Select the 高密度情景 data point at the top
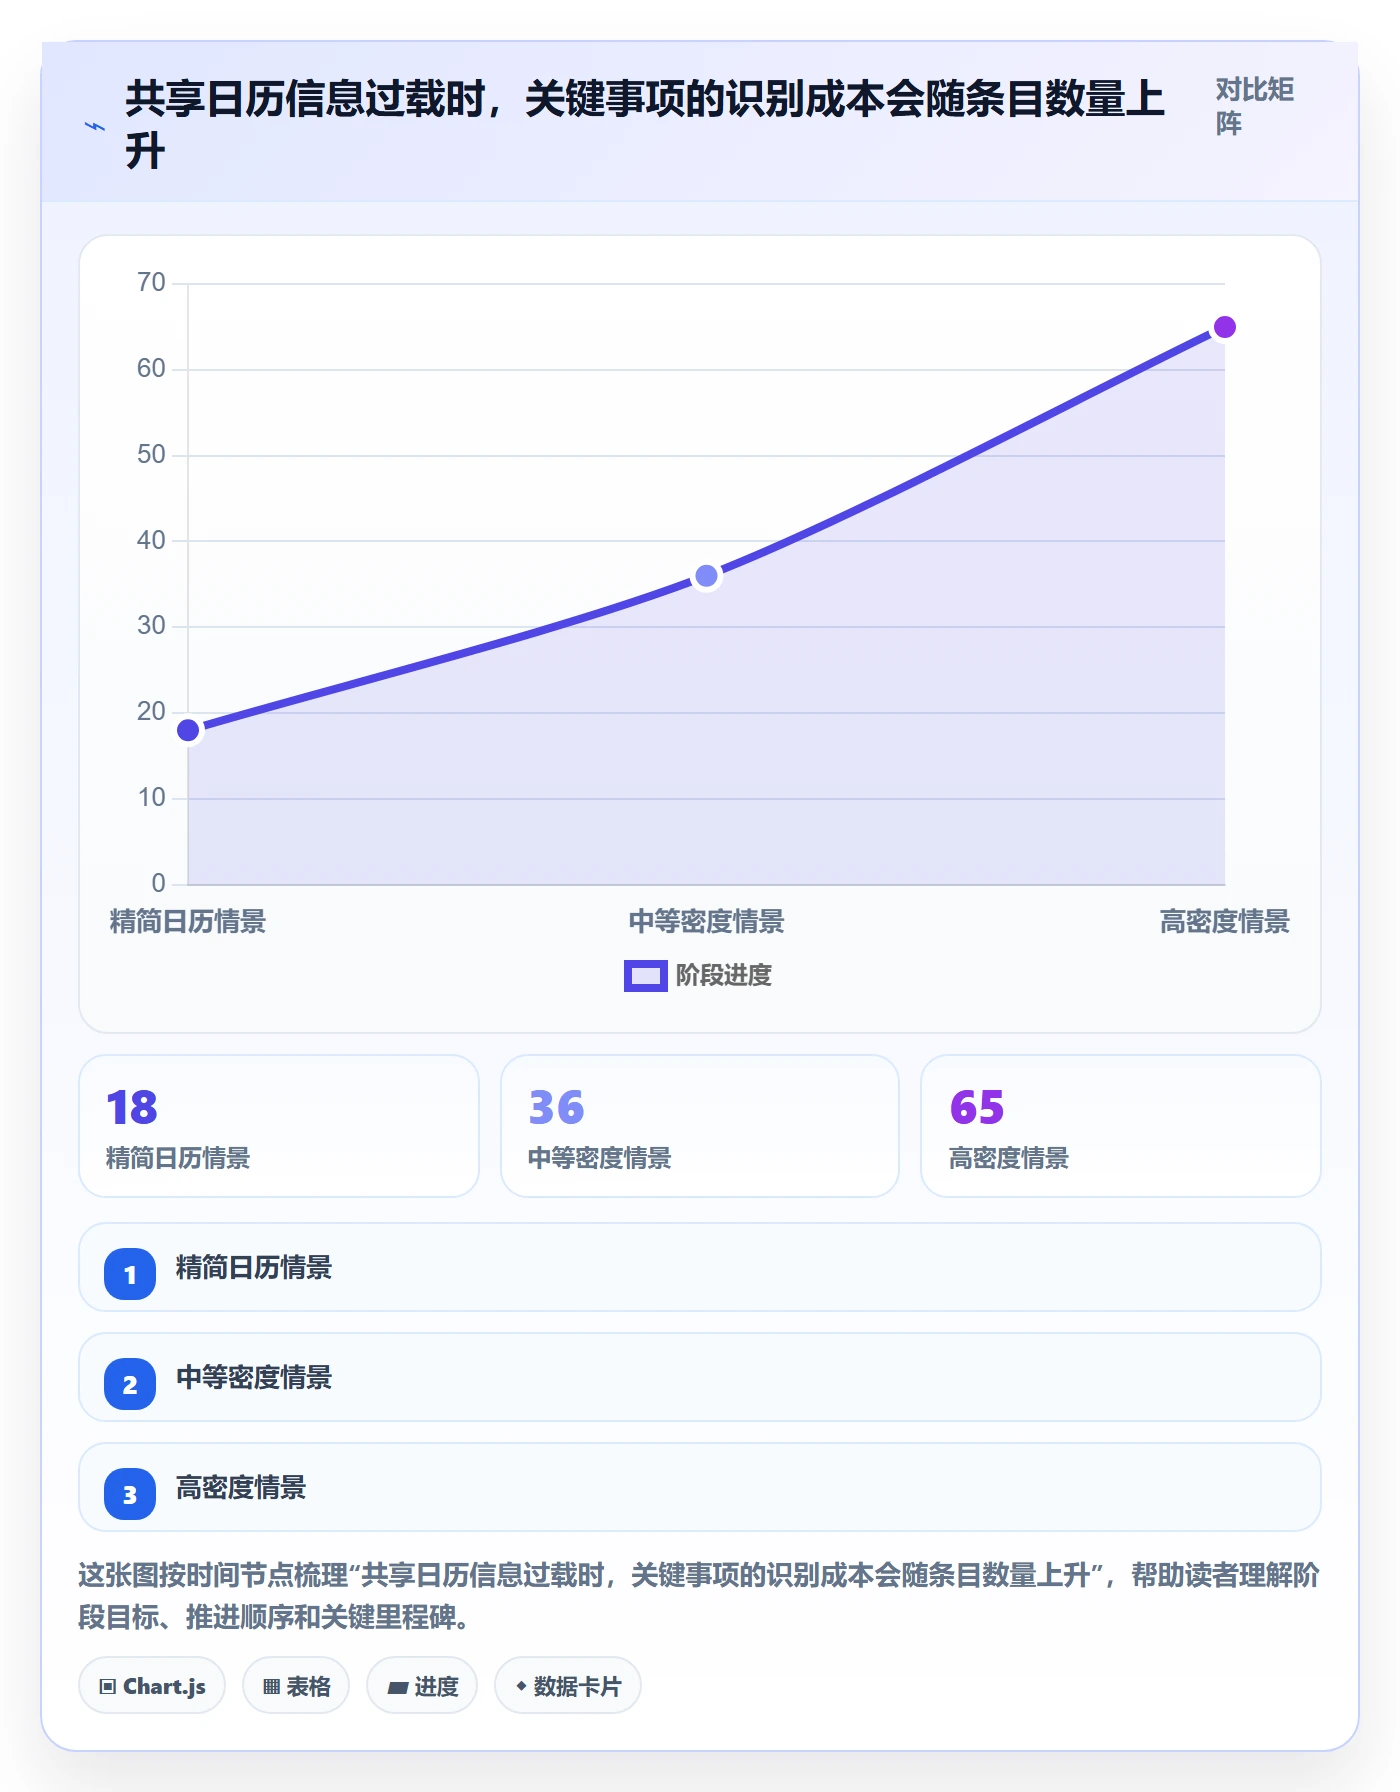Viewport: 1400px width, 1792px height. (1224, 327)
